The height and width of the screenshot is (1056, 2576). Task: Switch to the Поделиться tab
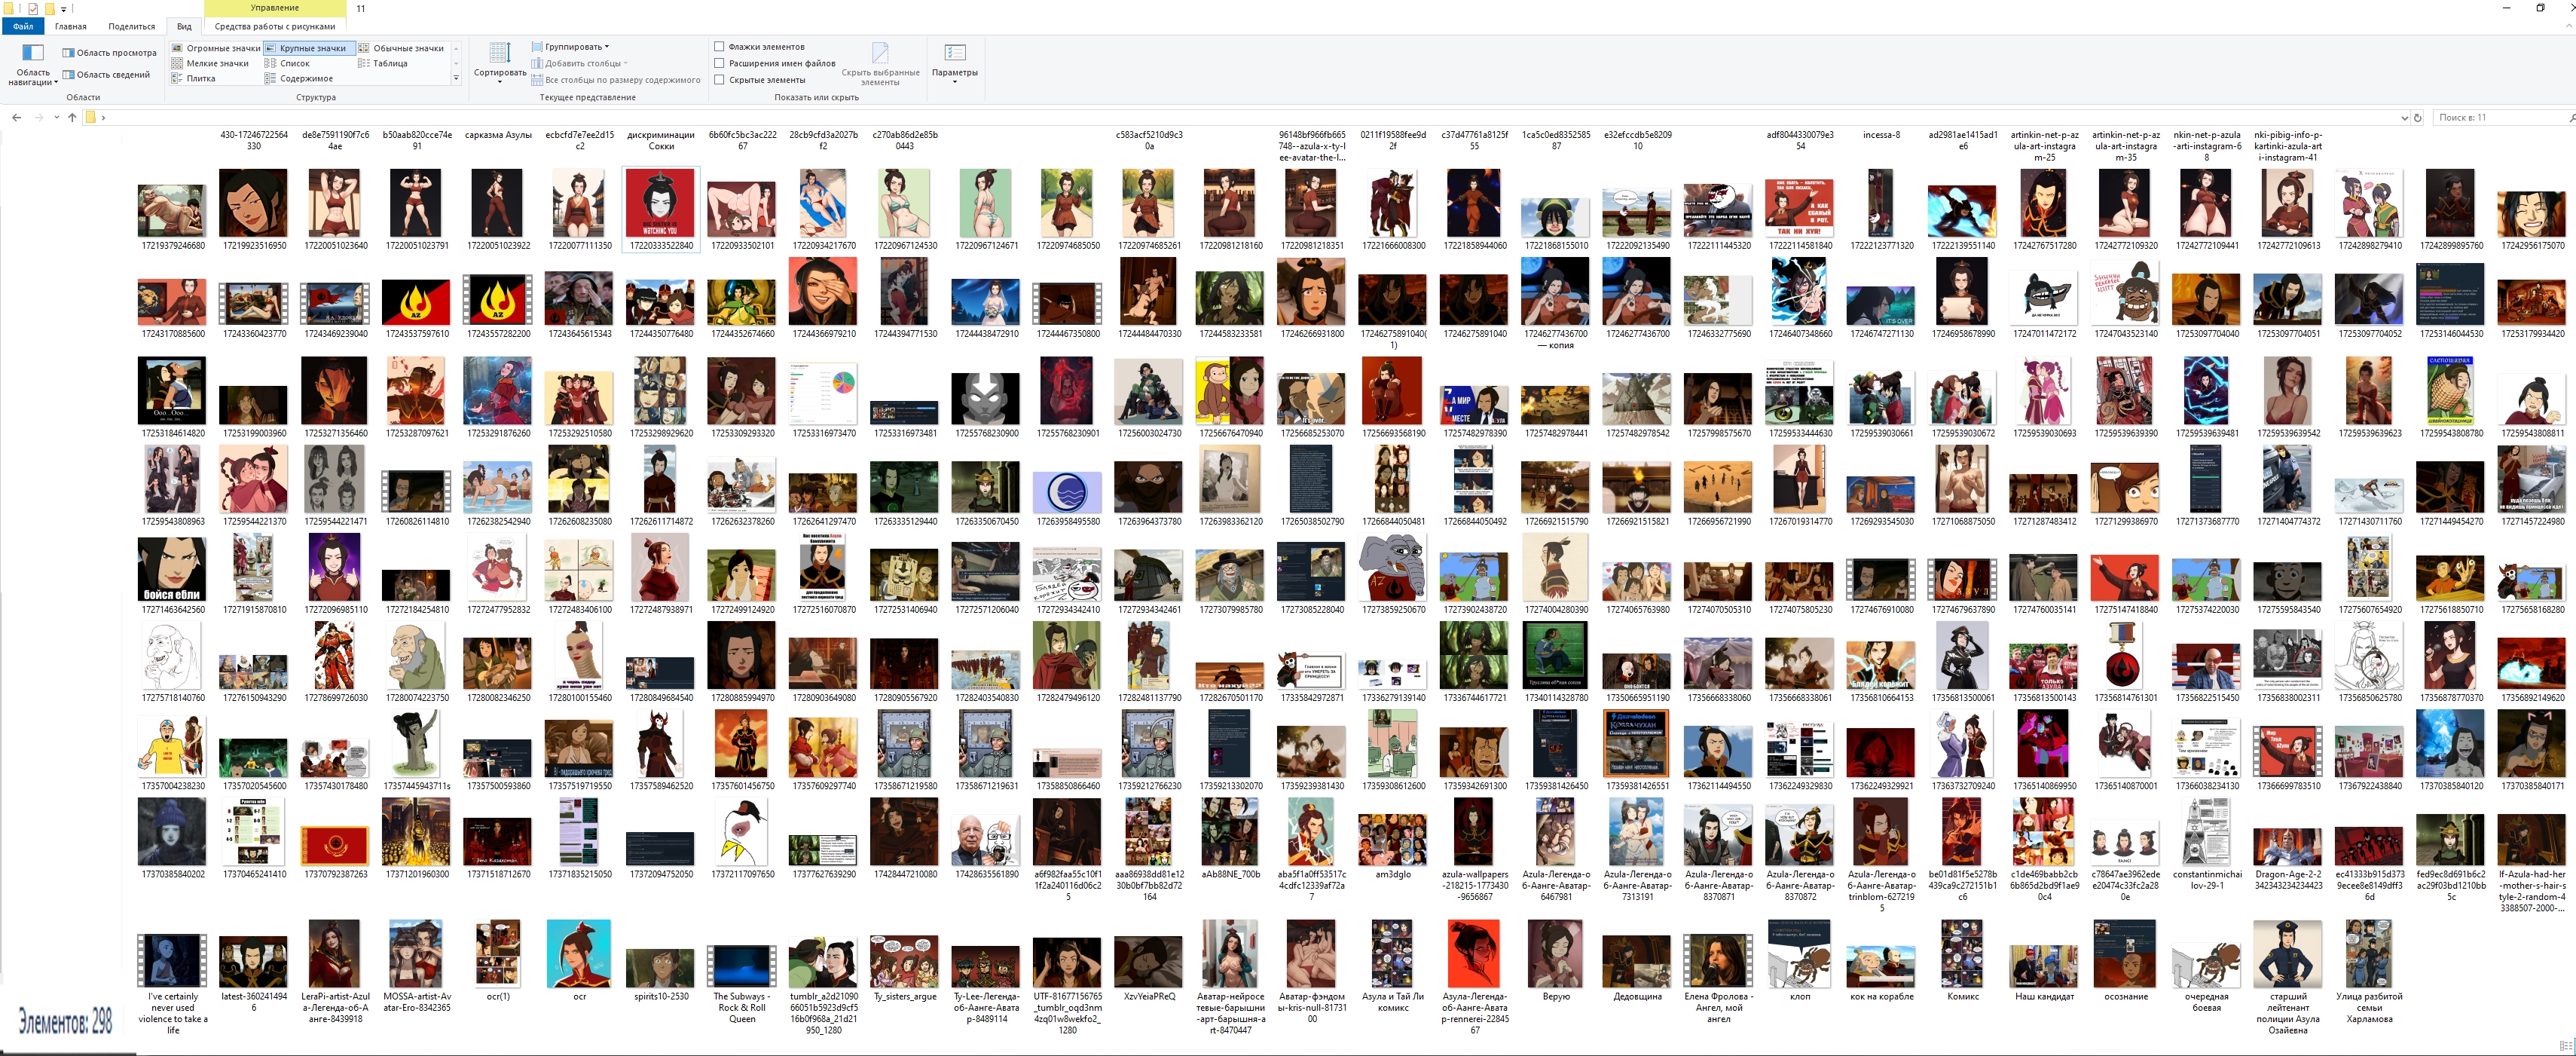click(131, 26)
